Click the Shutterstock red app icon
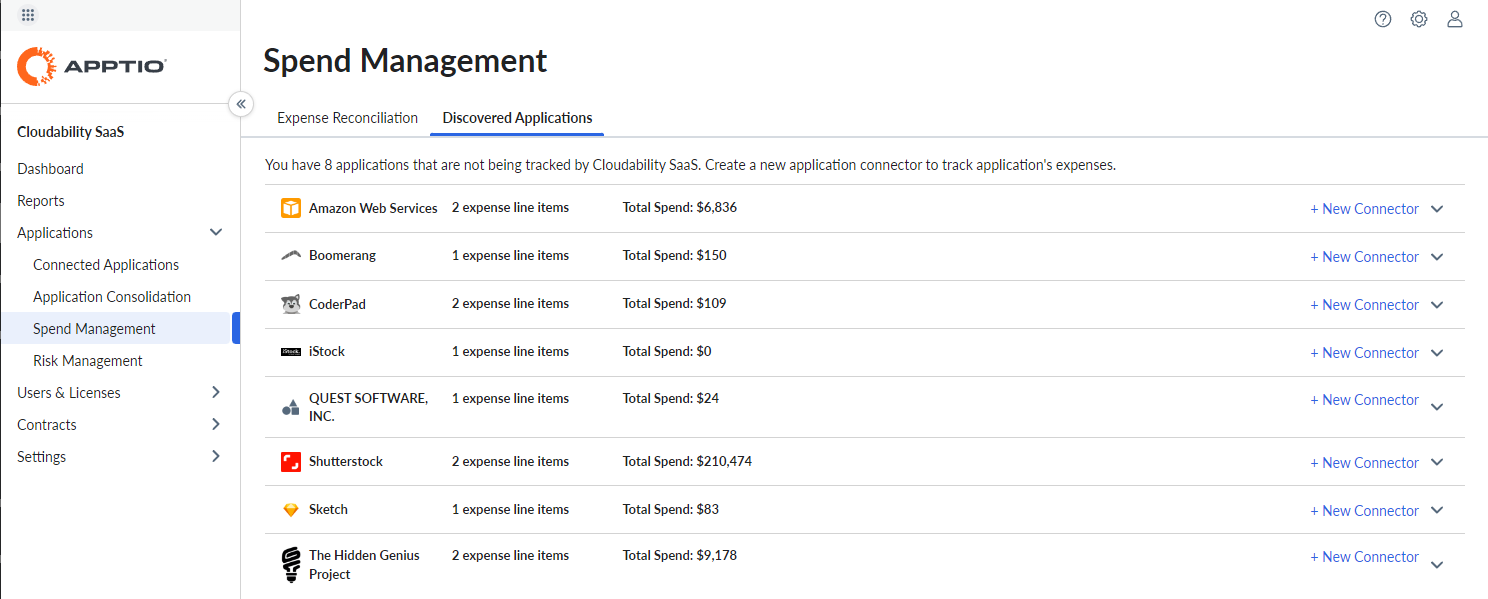Screen dimensions: 1488x599 click(290, 461)
